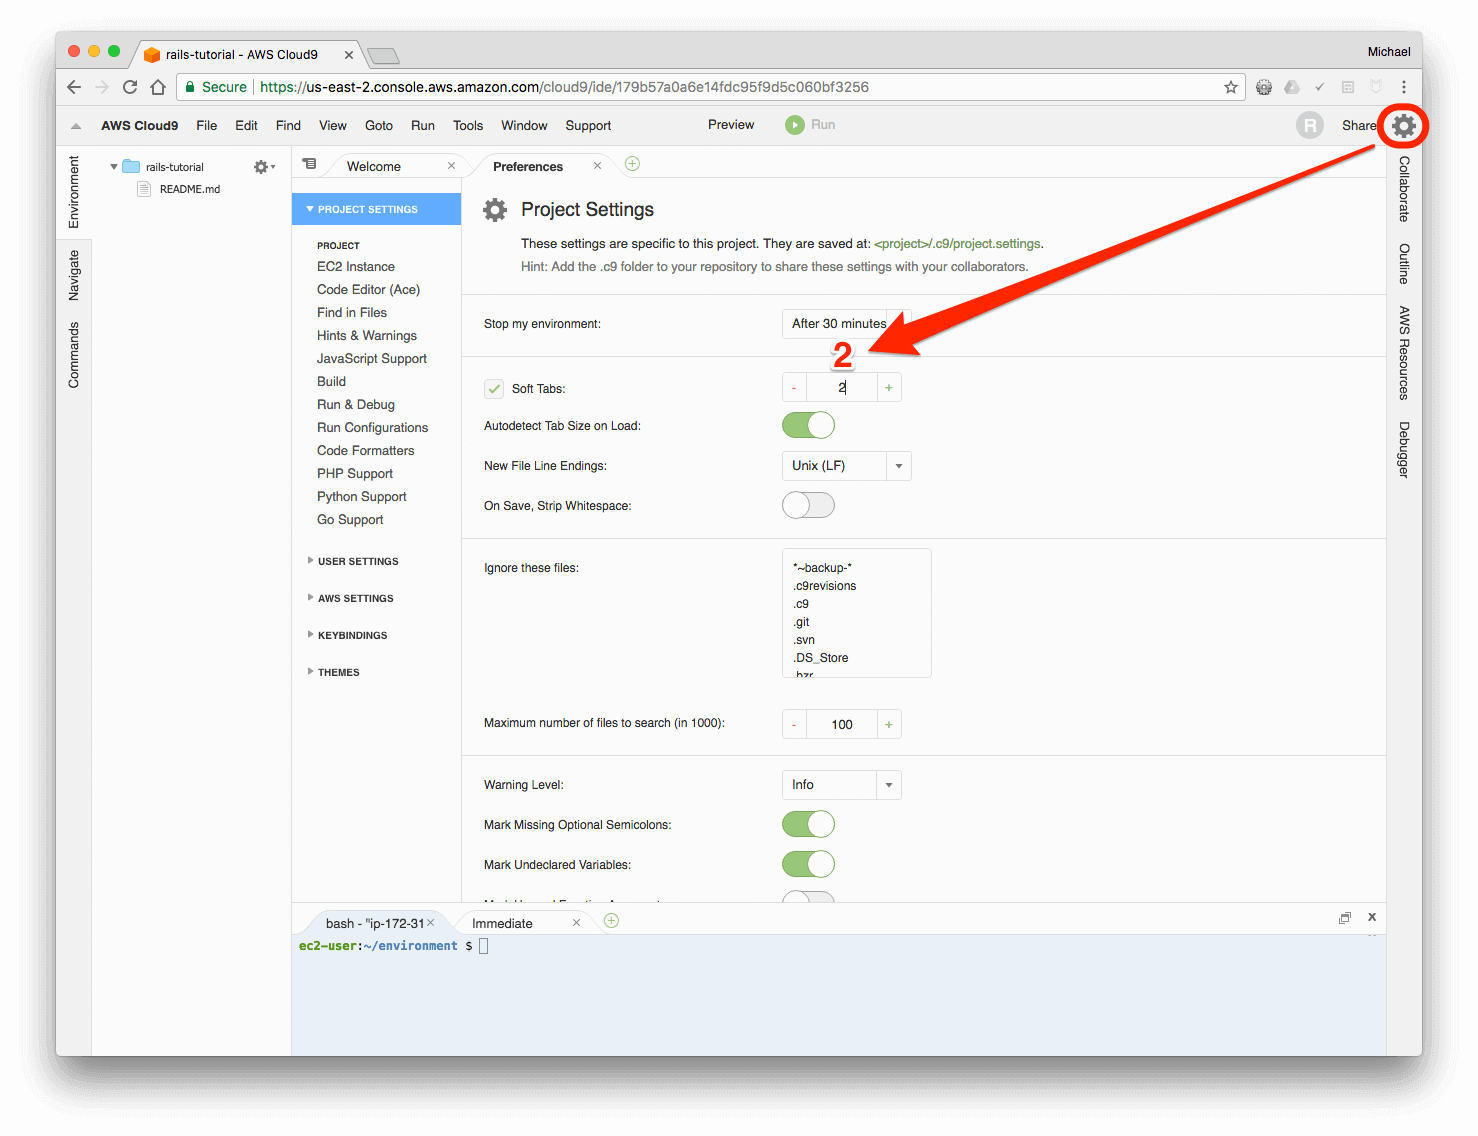Viewport: 1478px width, 1136px height.
Task: Click the browser forward arrow
Action: (102, 87)
